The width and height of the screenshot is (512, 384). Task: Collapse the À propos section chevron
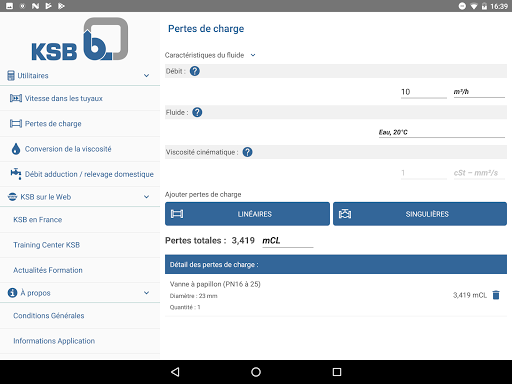pyautogui.click(x=146, y=293)
